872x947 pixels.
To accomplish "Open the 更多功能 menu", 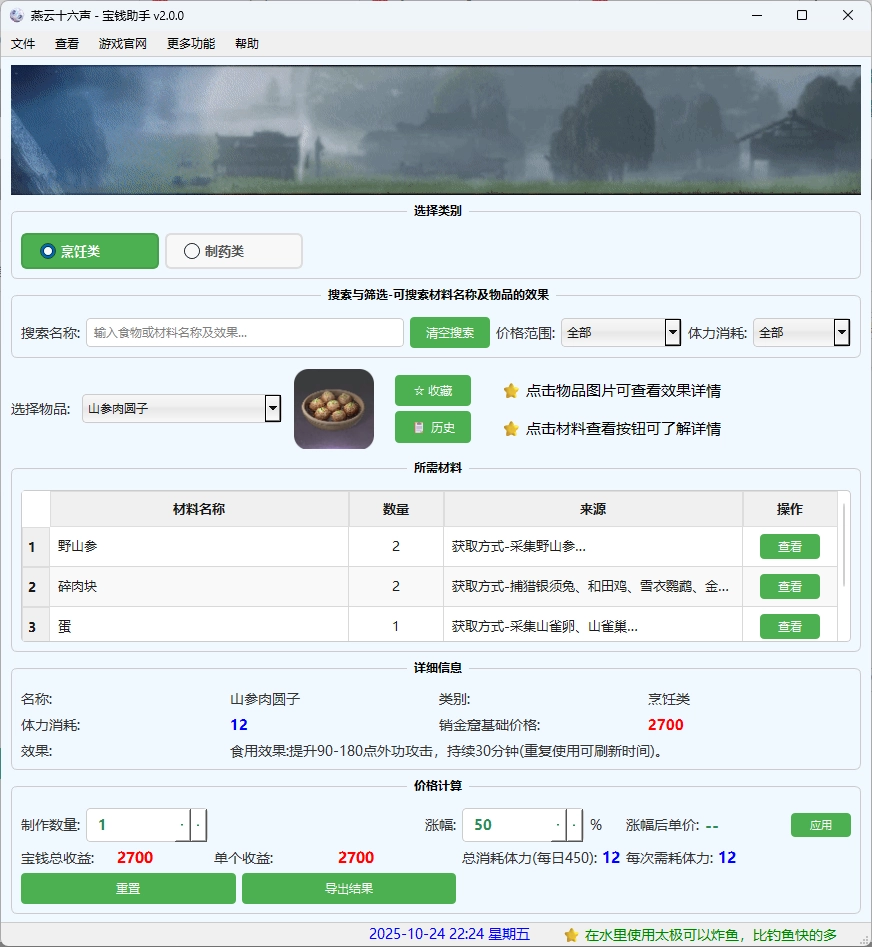I will [x=191, y=44].
